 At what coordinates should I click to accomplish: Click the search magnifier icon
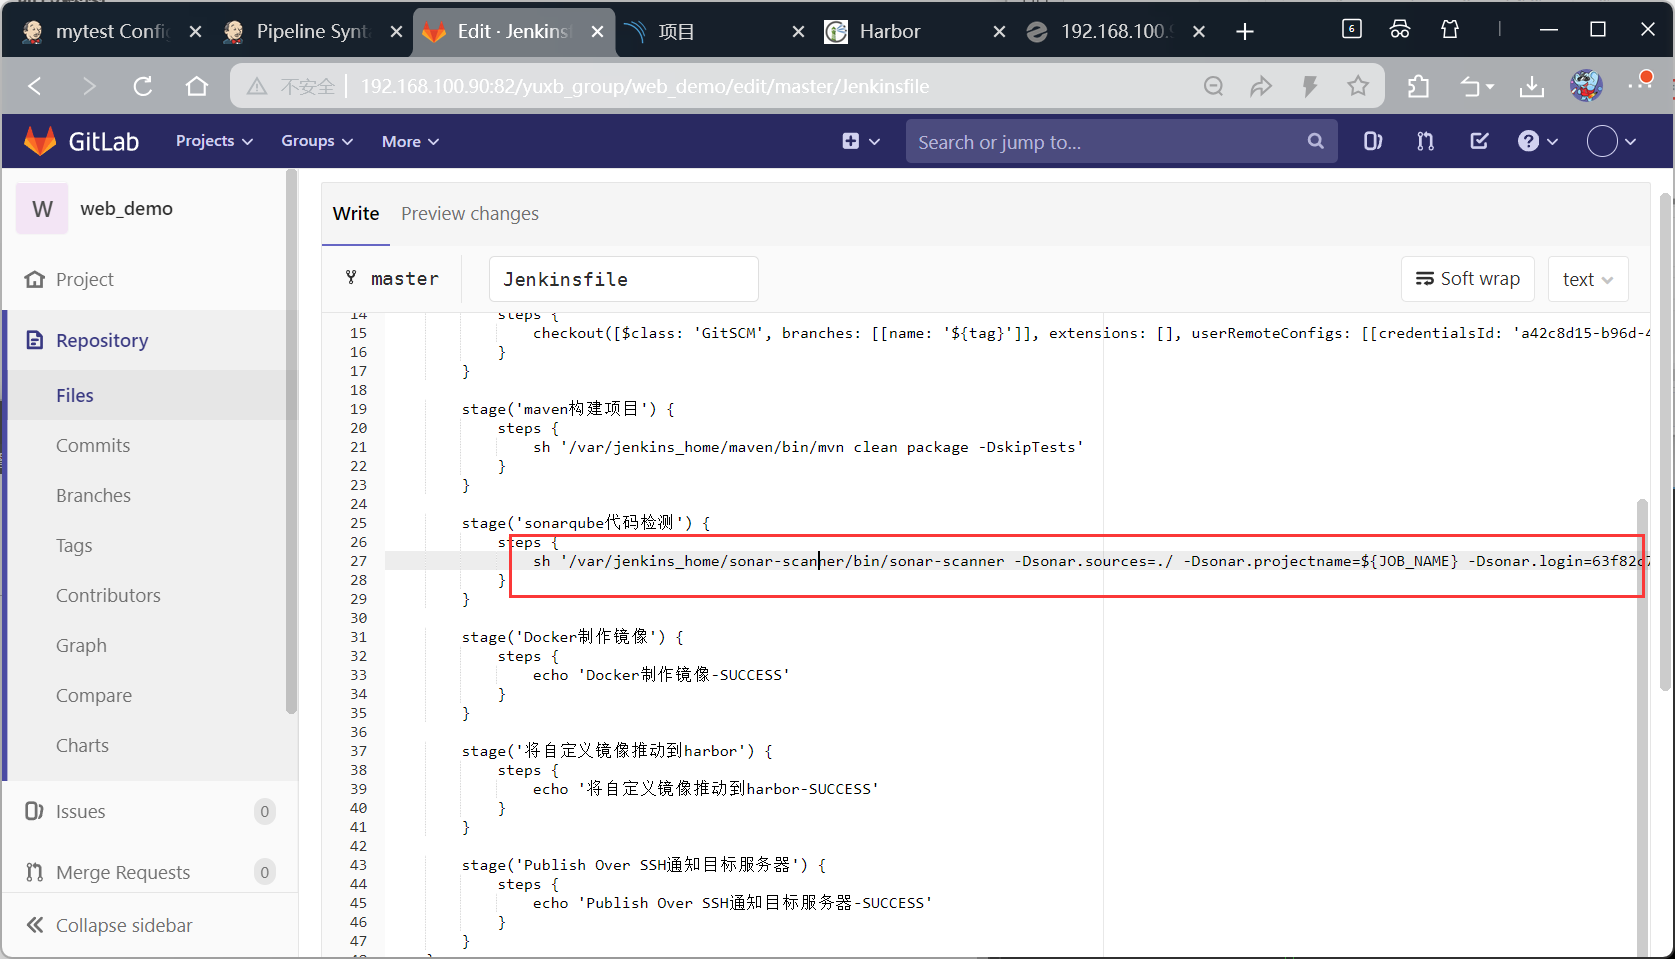click(x=1315, y=142)
